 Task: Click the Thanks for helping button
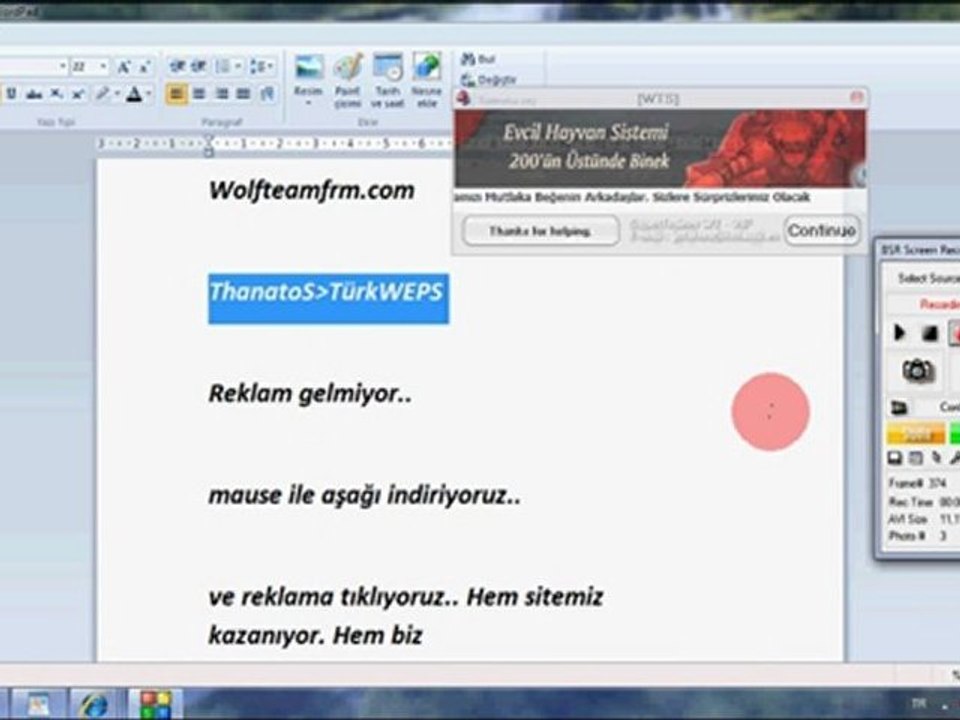541,231
